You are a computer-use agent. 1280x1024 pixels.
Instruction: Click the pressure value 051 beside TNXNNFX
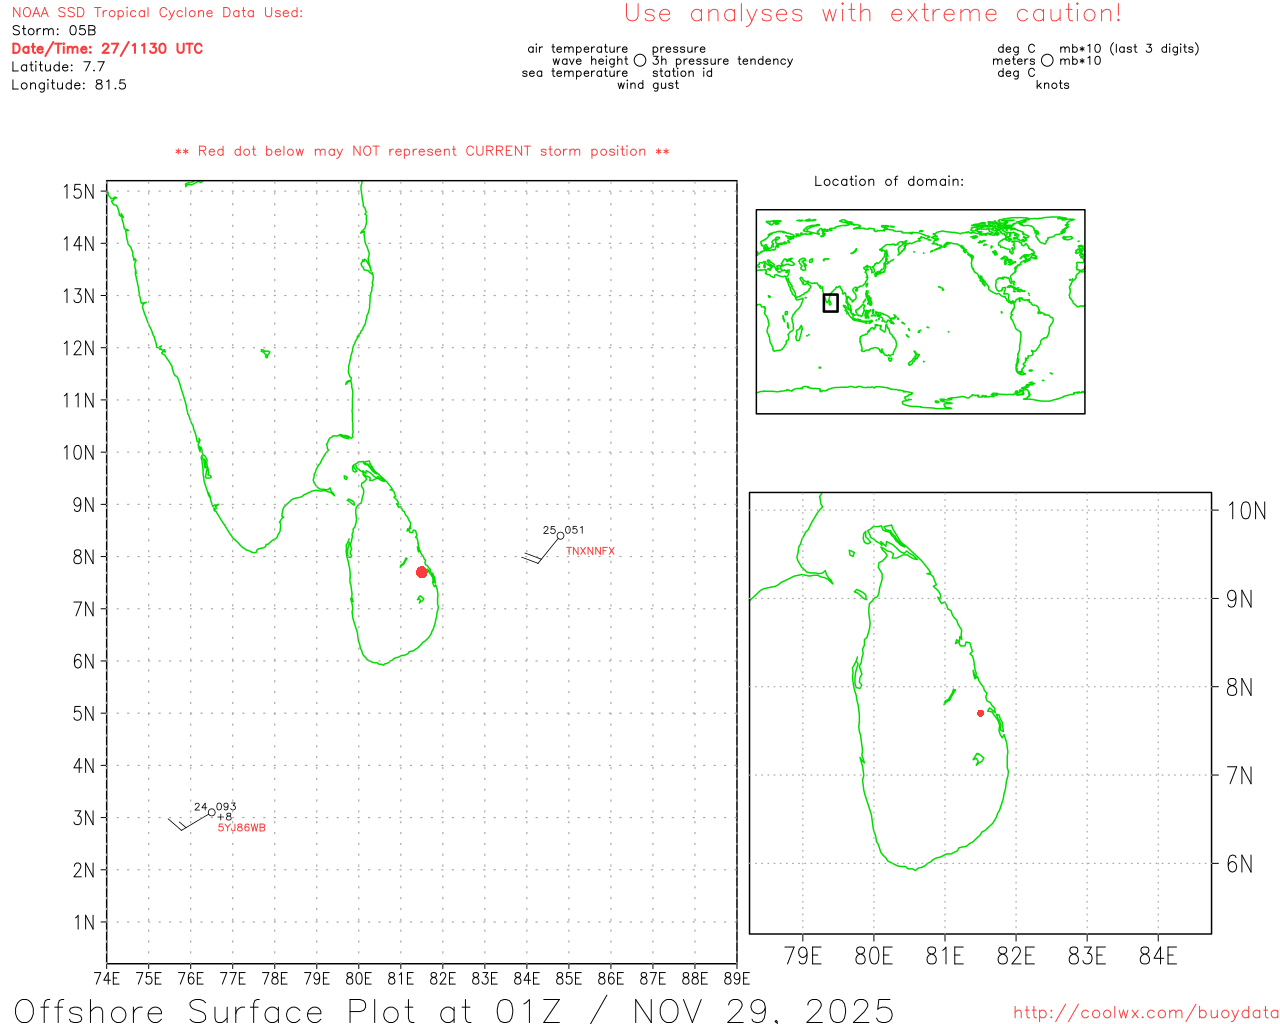point(574,530)
